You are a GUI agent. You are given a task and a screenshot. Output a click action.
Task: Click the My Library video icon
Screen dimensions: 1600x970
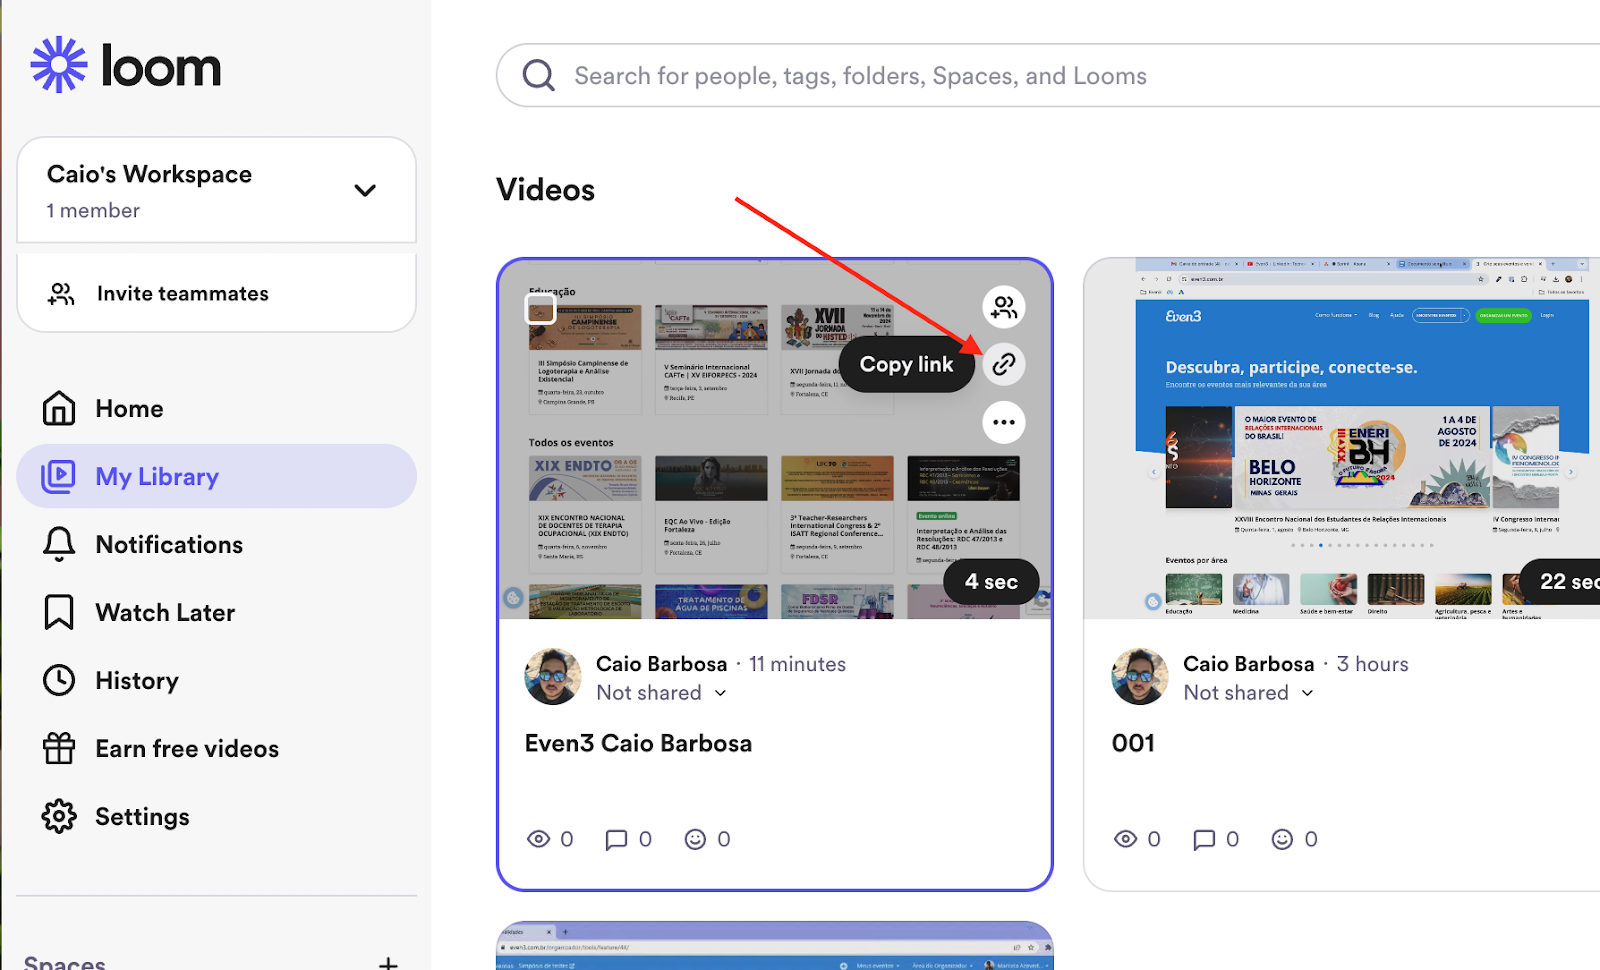(x=59, y=476)
